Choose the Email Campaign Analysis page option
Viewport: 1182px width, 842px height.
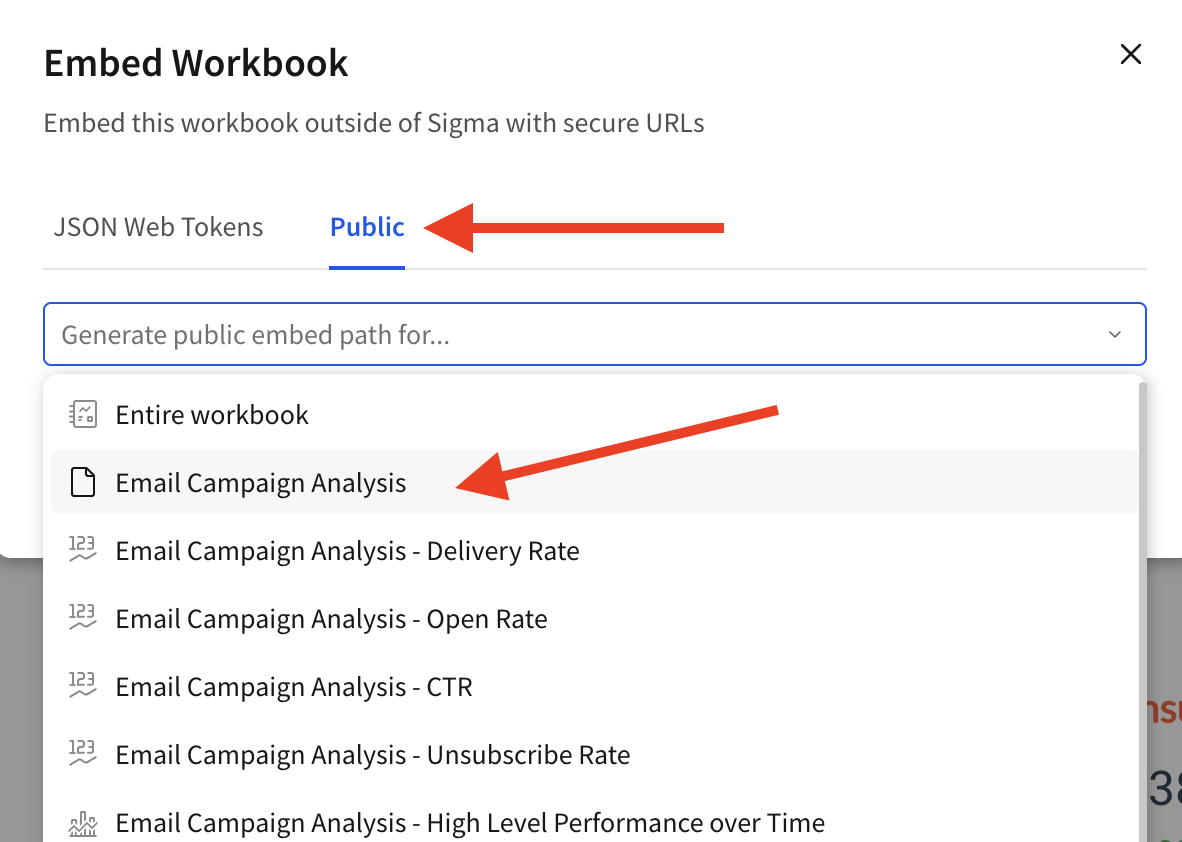261,483
